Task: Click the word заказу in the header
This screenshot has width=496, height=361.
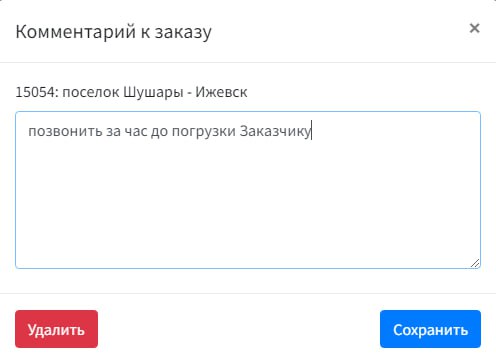Action: pos(183,33)
